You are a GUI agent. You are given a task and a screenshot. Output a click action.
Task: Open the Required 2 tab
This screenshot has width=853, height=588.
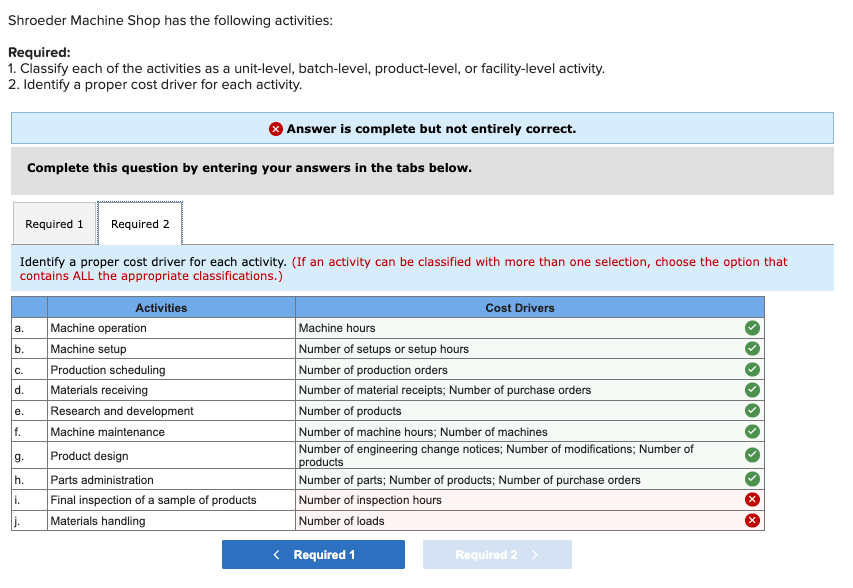coord(139,224)
